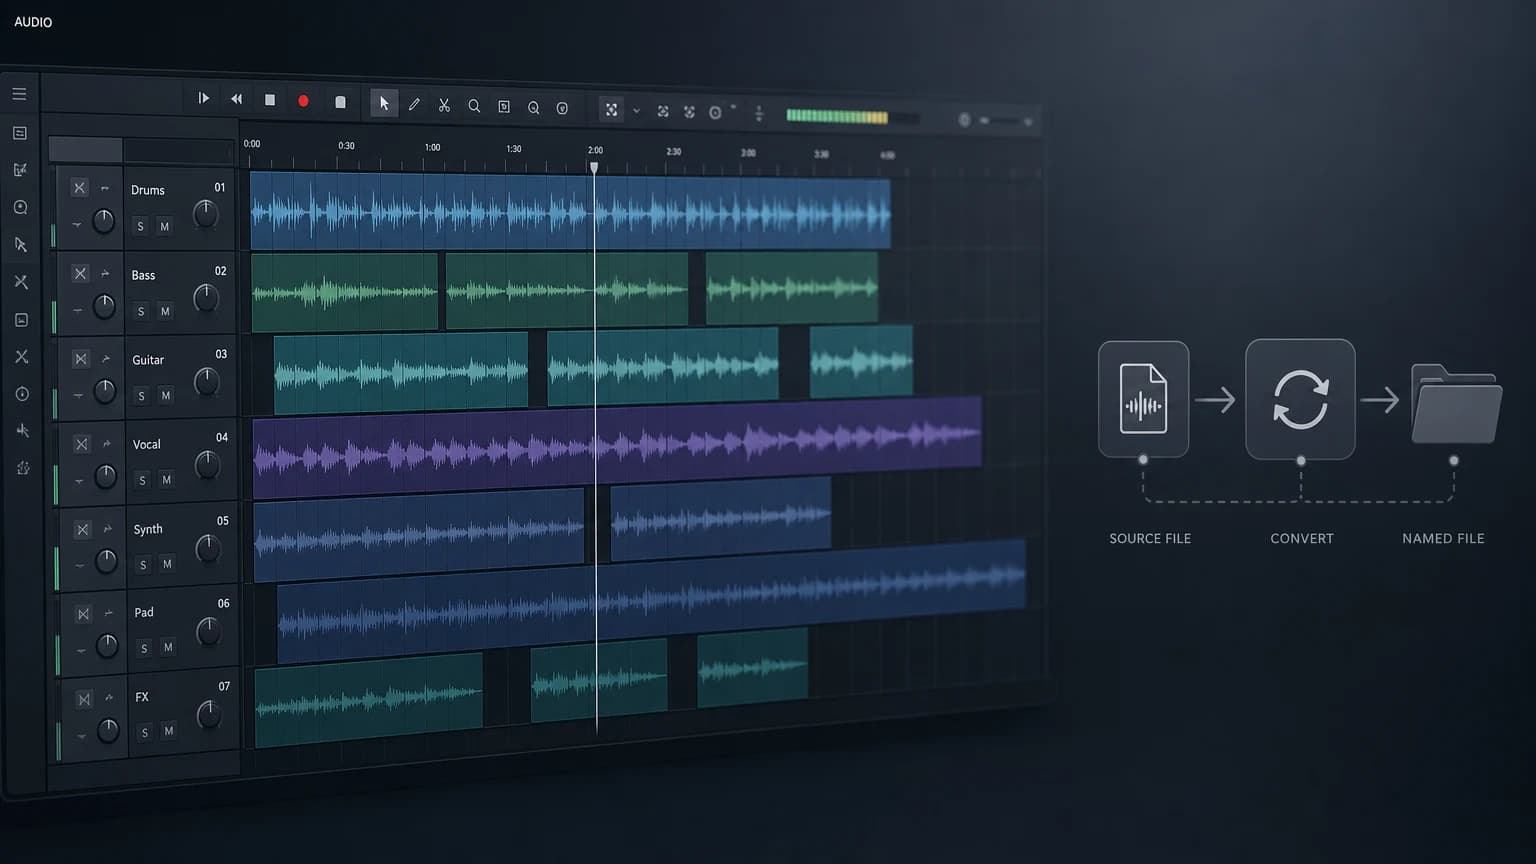Open the hamburger menu in the sidebar
Screen dimensions: 1536x864
(19, 94)
